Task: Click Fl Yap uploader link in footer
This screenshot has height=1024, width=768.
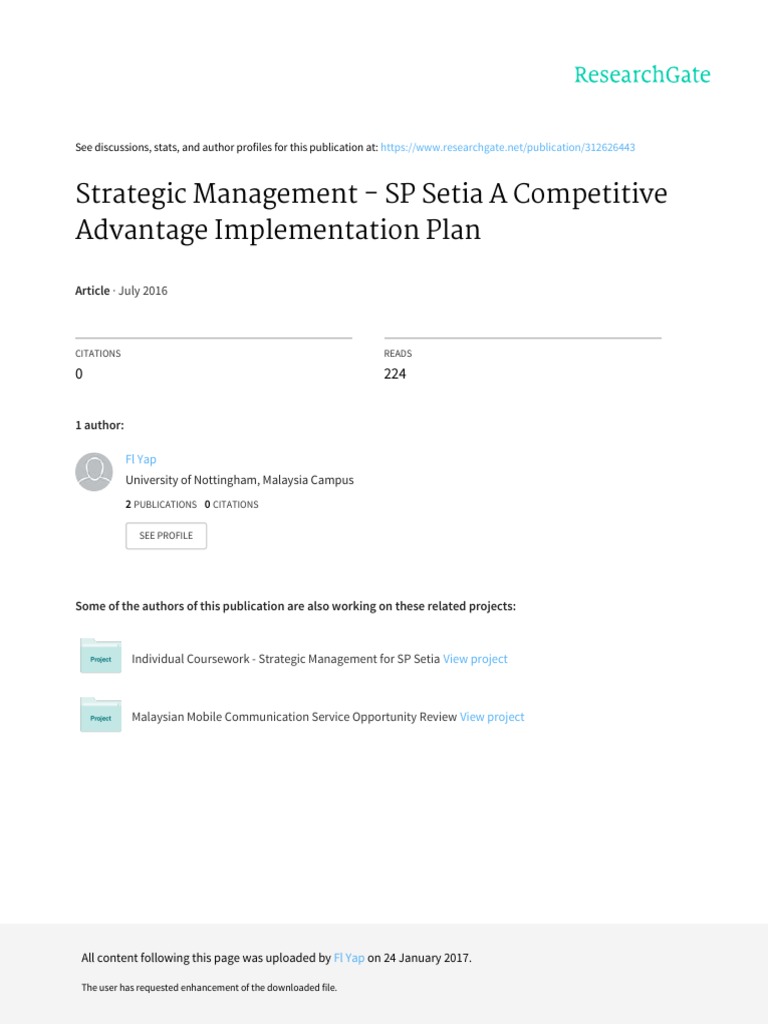Action: coord(349,958)
